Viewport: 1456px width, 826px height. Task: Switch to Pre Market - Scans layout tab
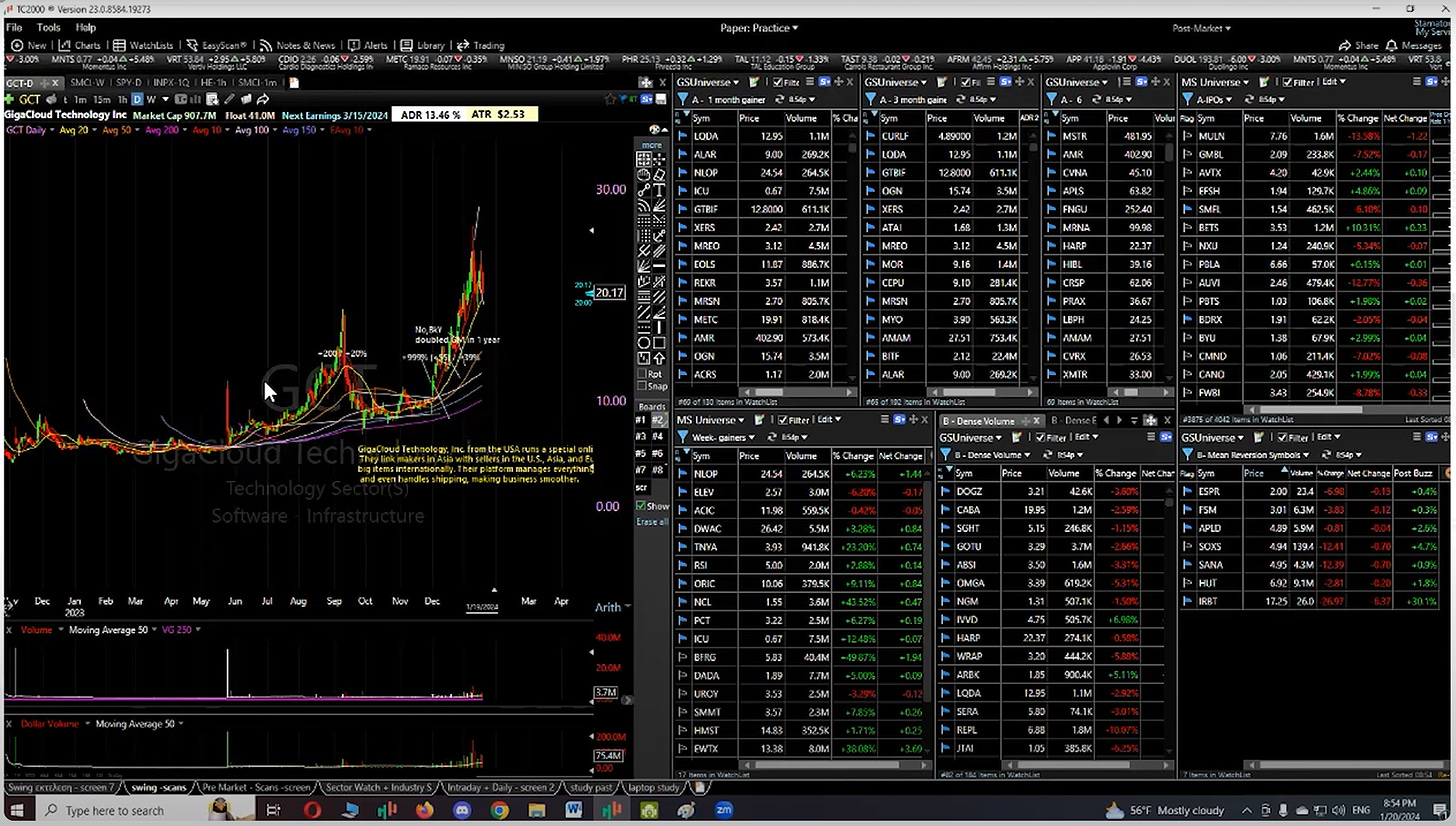tap(256, 787)
